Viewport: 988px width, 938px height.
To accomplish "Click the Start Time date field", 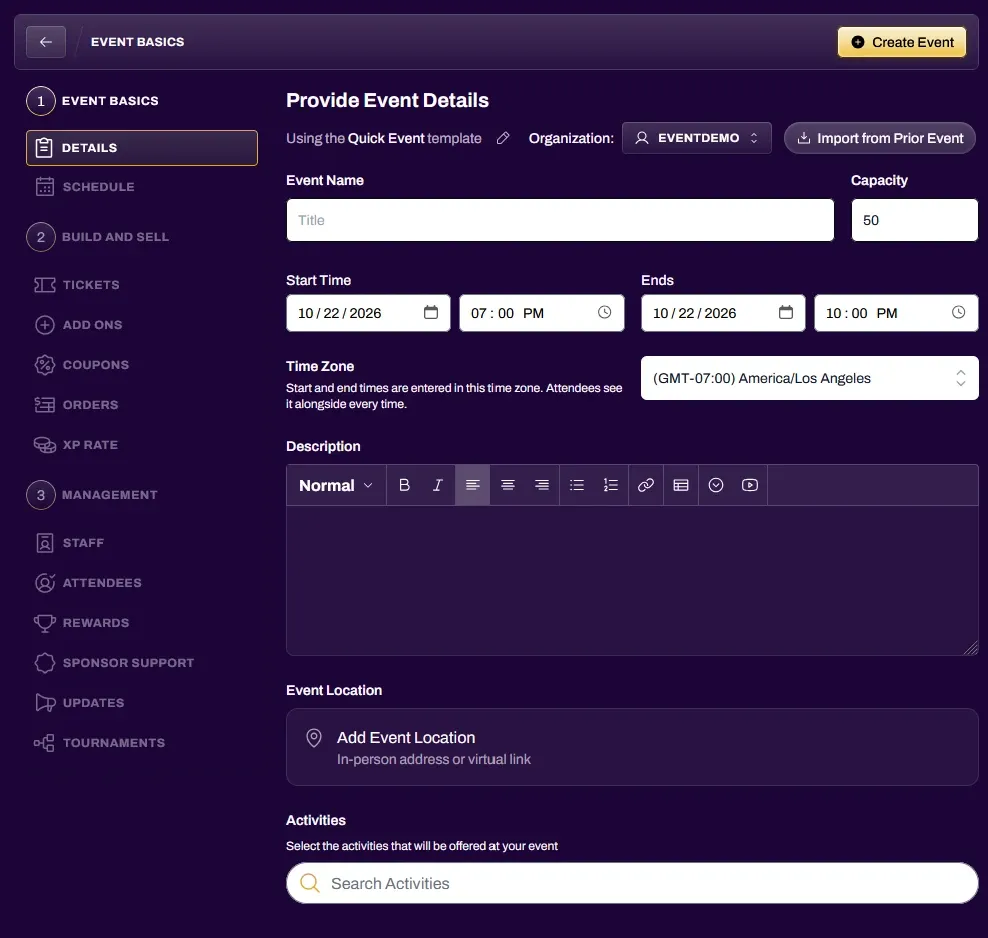I will [x=368, y=313].
